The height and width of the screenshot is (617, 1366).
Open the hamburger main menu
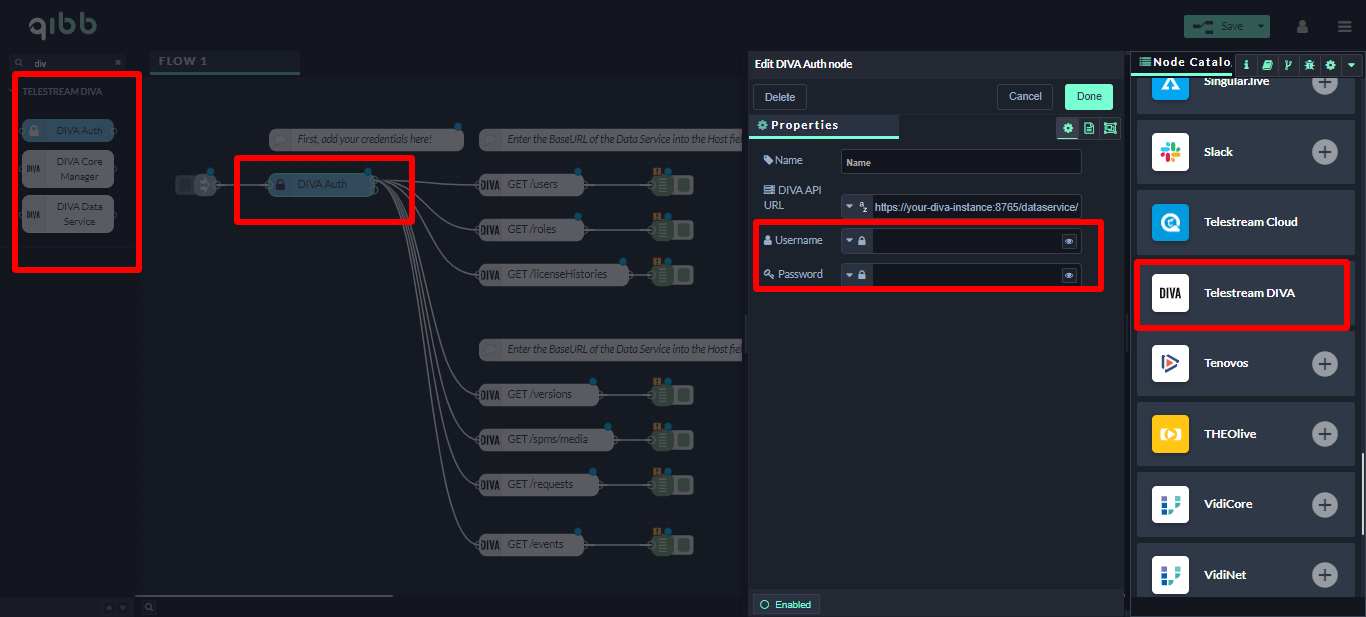tap(1344, 27)
